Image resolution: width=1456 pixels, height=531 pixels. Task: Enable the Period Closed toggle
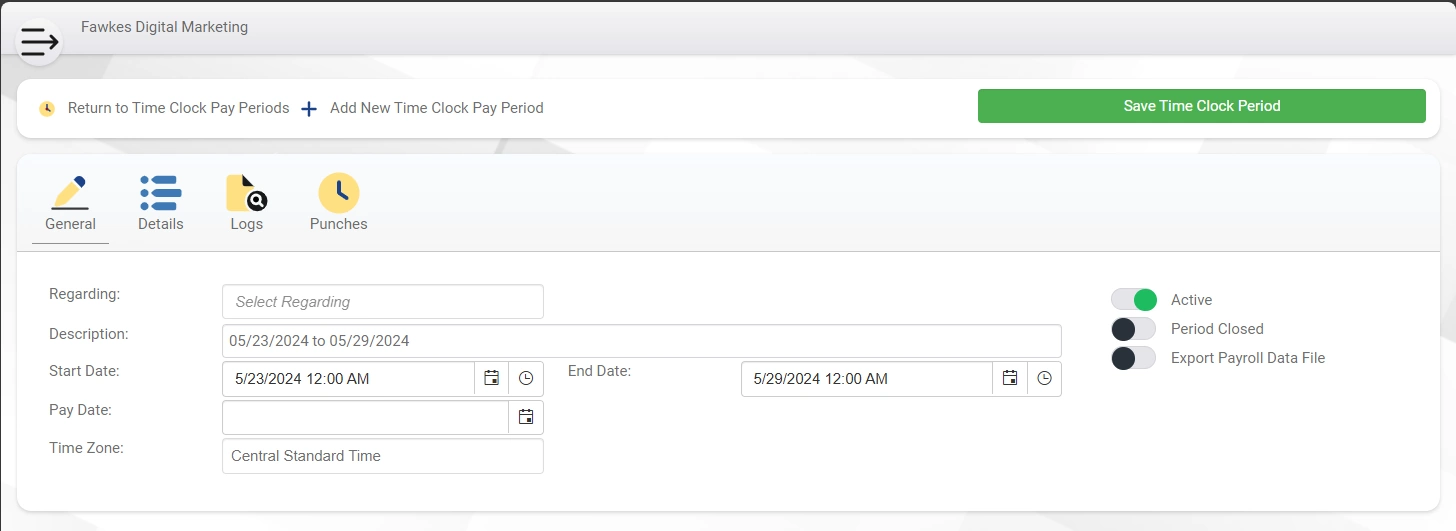coord(1134,329)
